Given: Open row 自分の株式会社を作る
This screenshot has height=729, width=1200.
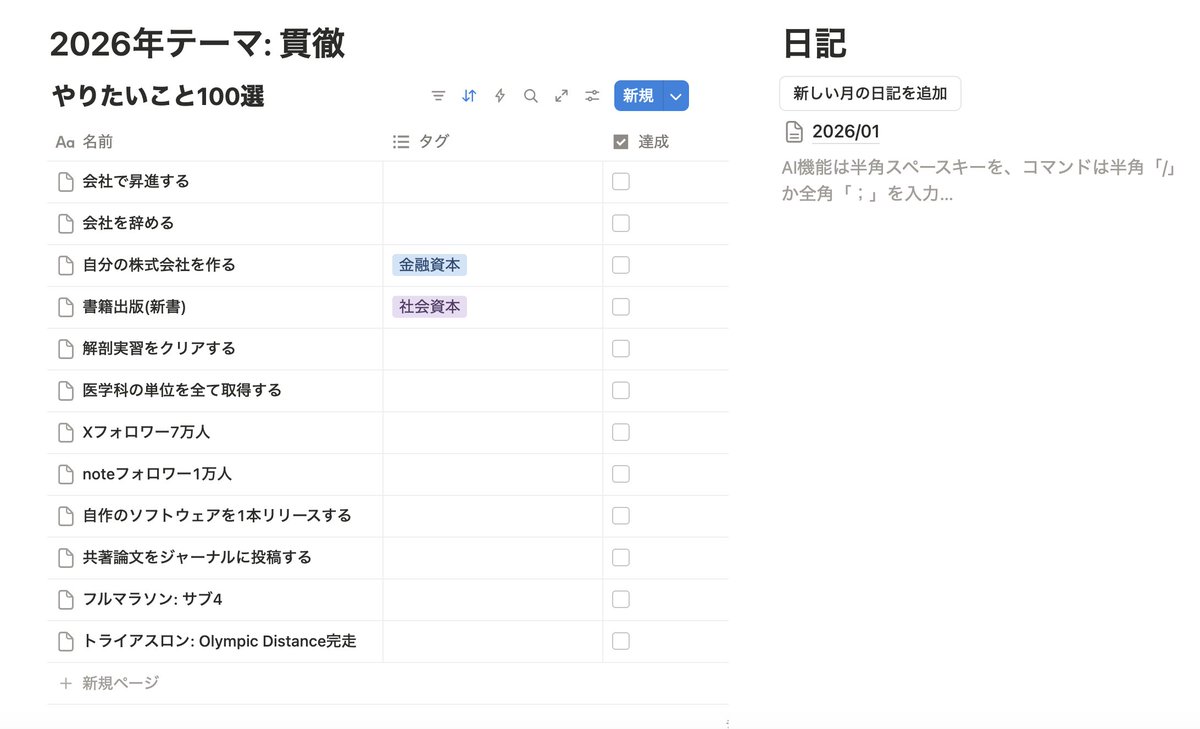Looking at the screenshot, I should (x=159, y=265).
